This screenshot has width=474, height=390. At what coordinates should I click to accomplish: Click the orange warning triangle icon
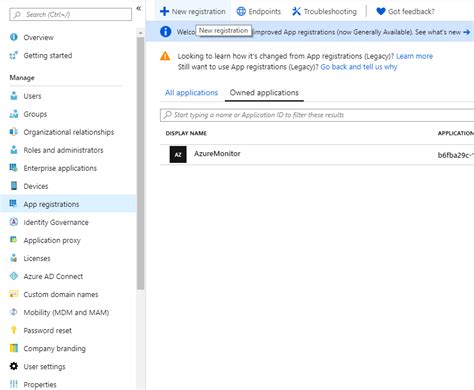165,56
